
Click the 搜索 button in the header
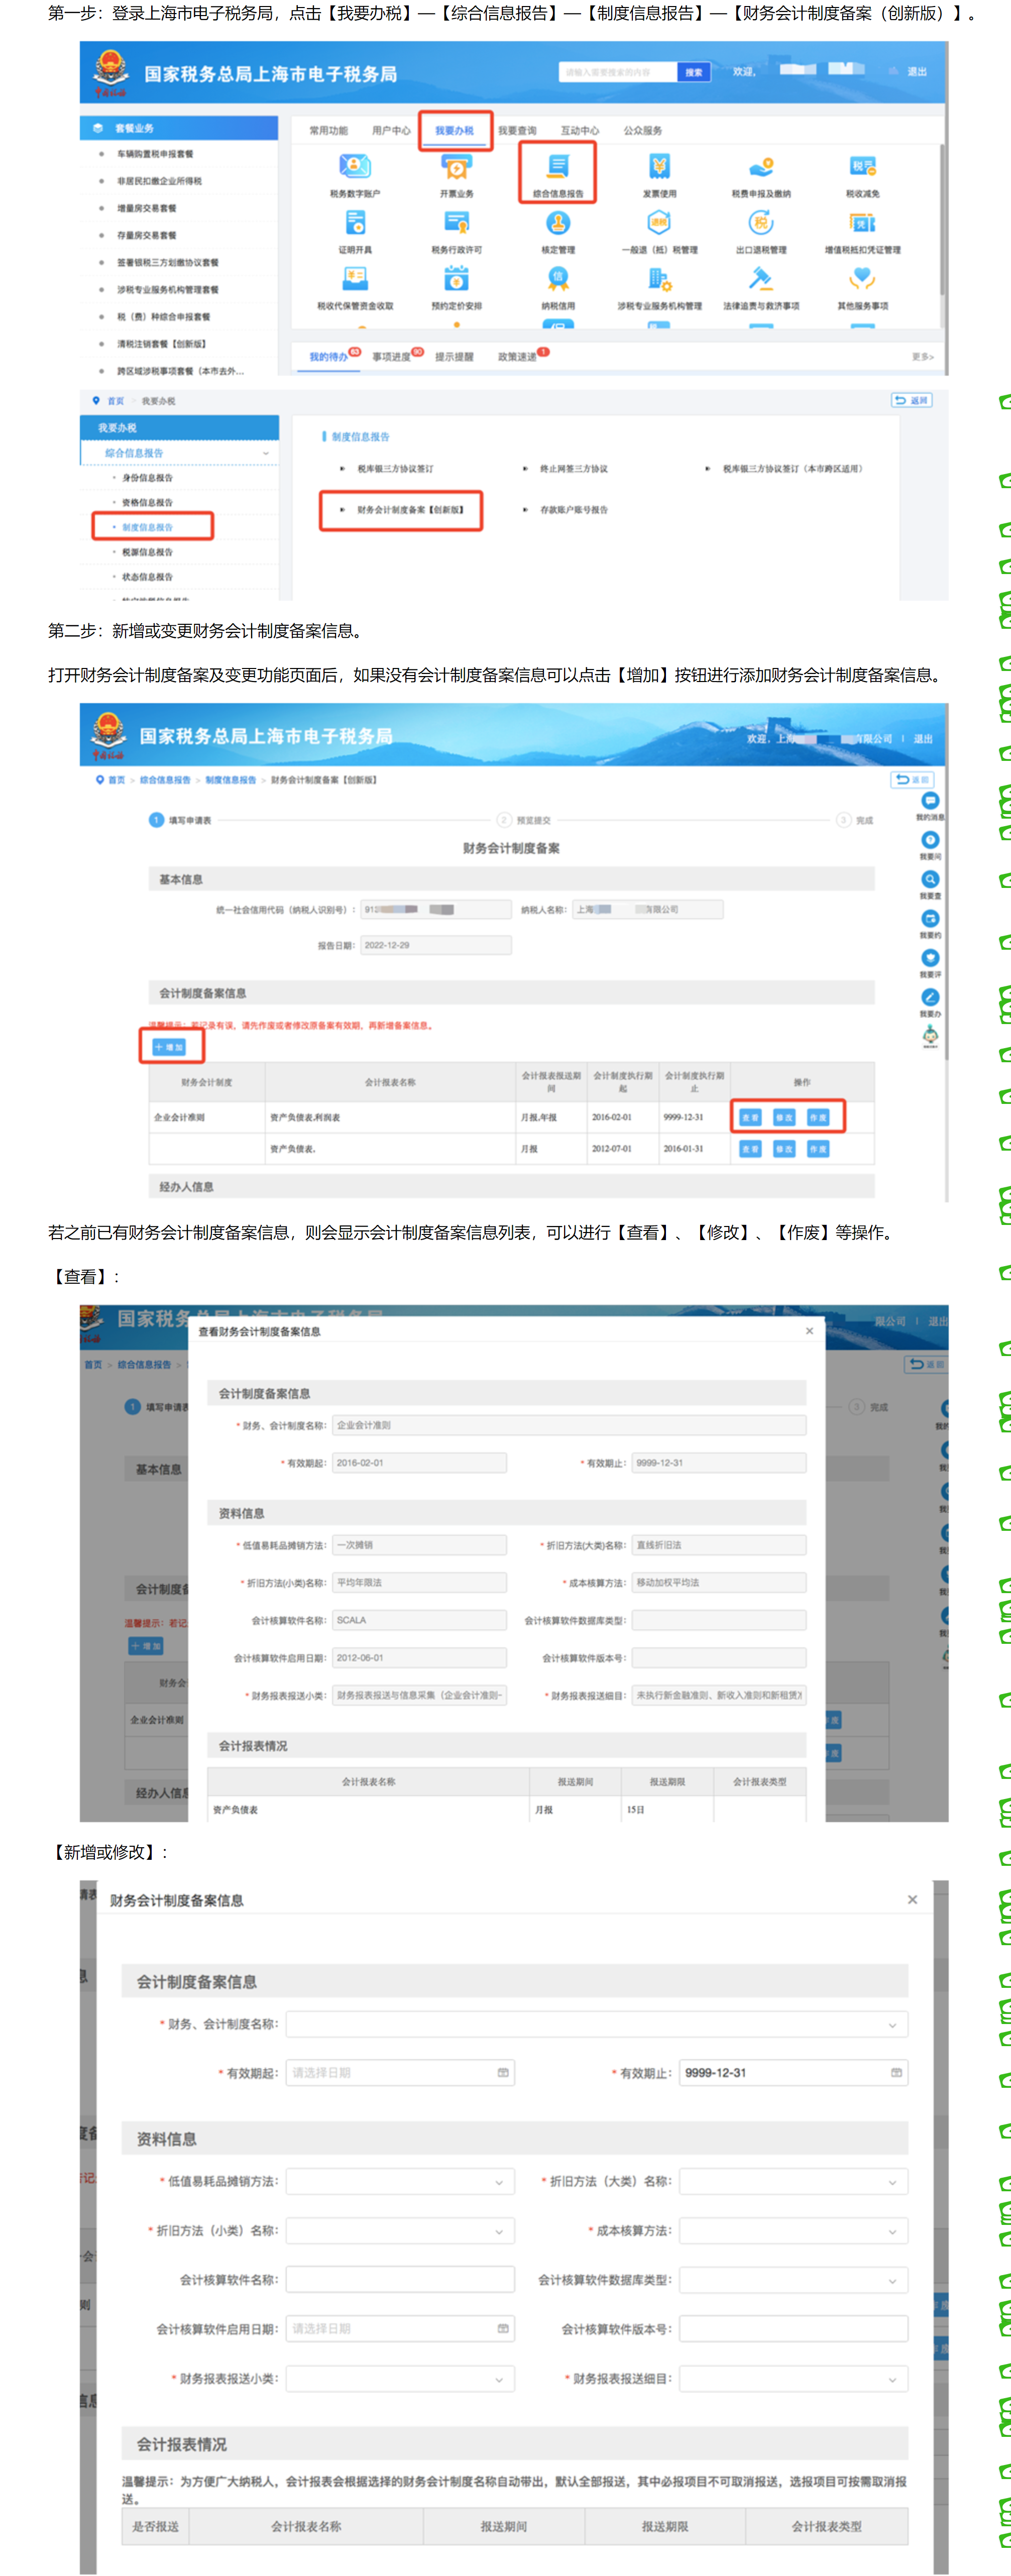point(694,72)
